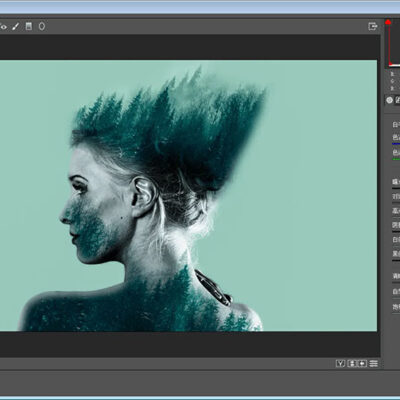The image size is (400, 400).
Task: Open the preview preferences menu icon
Action: tap(374, 364)
